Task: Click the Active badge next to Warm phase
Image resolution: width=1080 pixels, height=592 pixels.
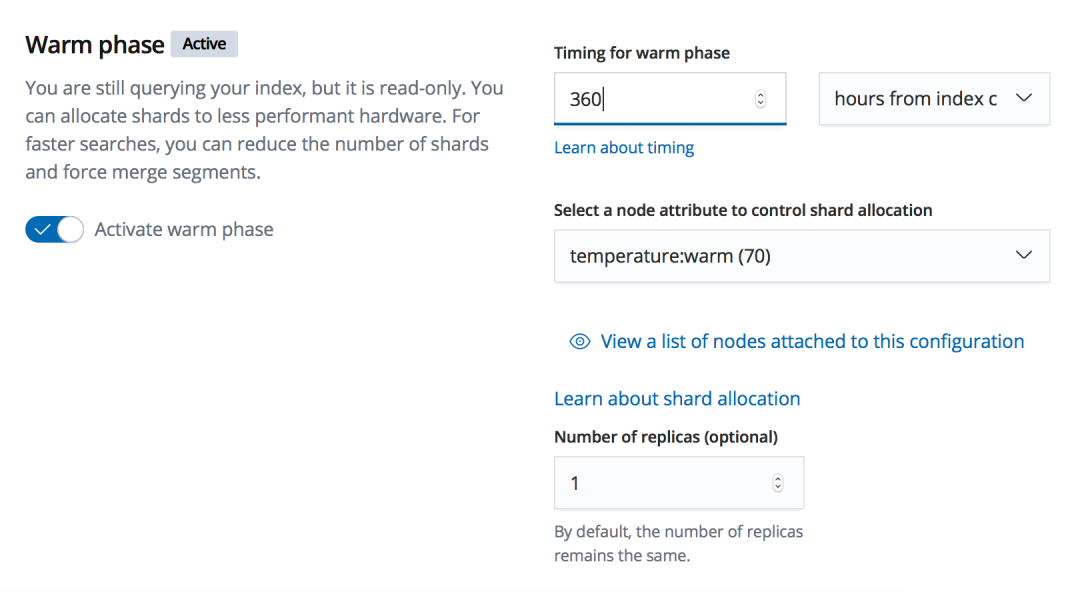Action: tap(204, 44)
